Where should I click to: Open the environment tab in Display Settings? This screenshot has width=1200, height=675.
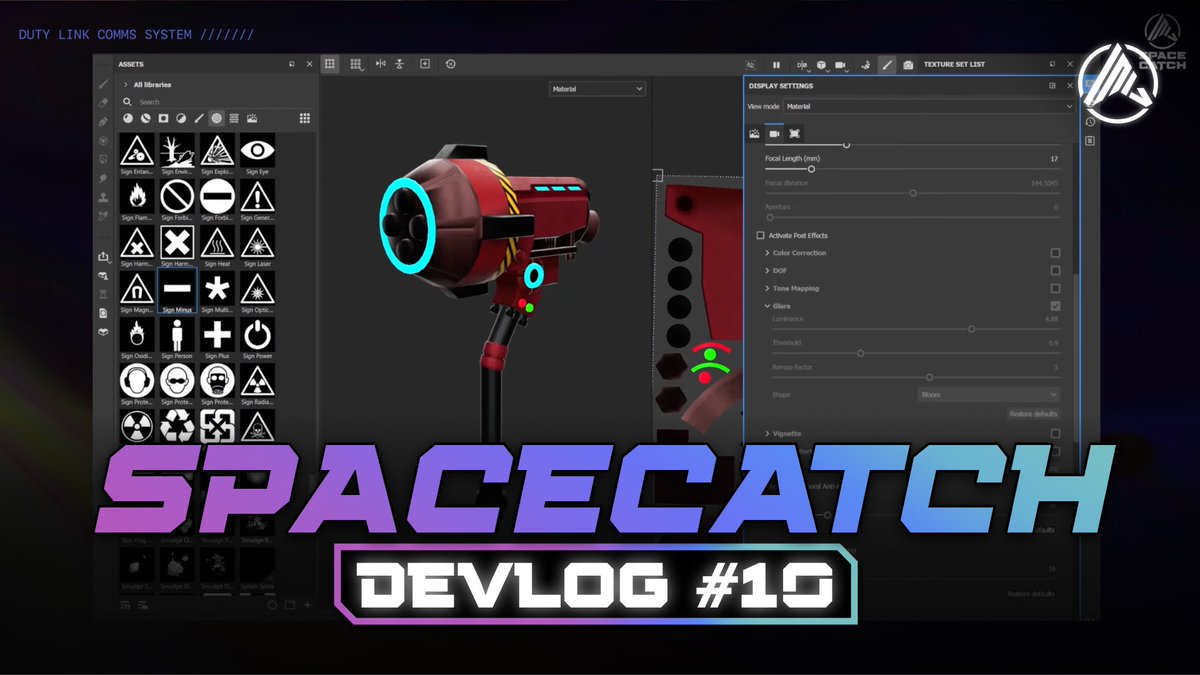click(x=754, y=134)
